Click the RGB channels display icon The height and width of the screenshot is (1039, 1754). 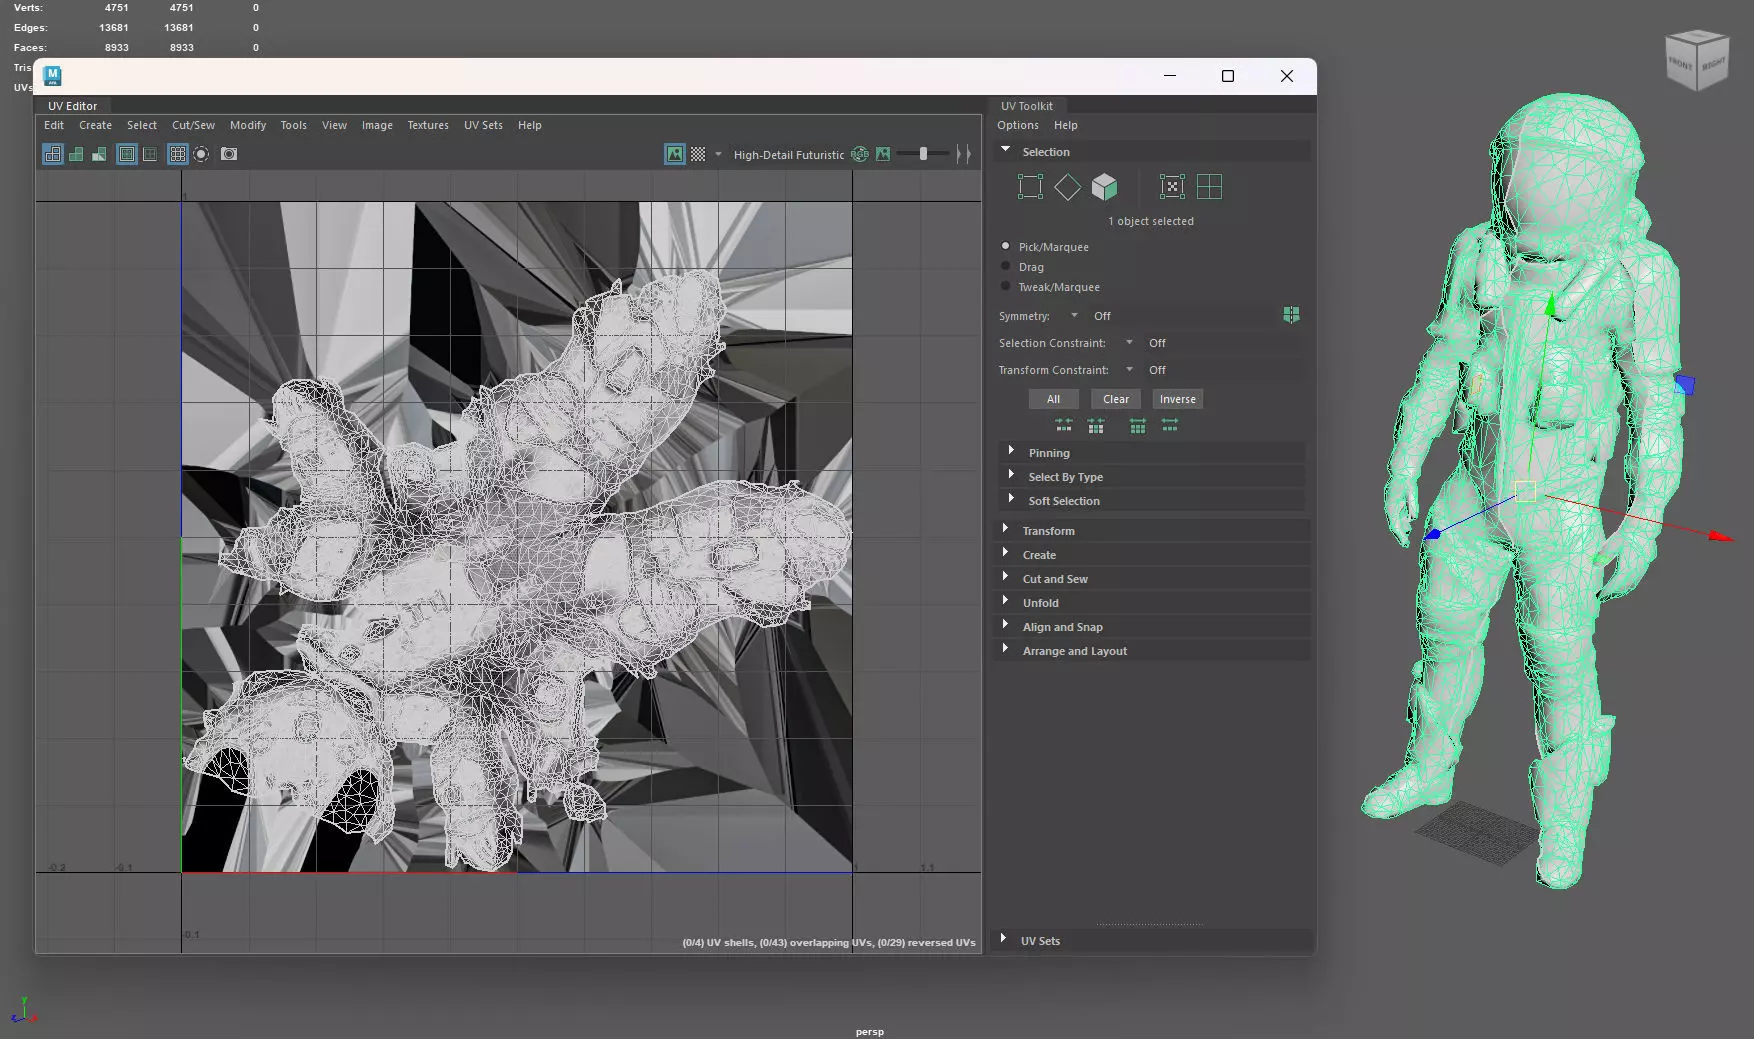[860, 154]
